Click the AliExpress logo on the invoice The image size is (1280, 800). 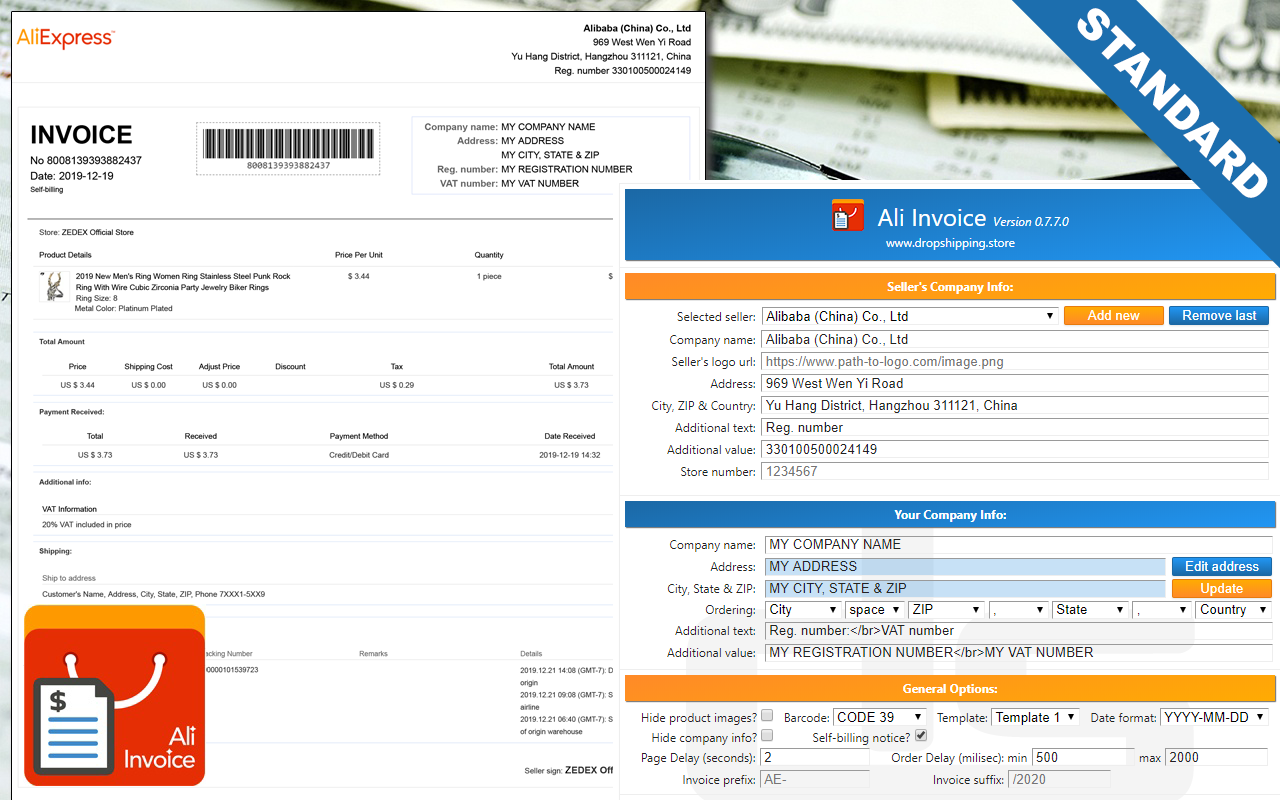coord(65,38)
